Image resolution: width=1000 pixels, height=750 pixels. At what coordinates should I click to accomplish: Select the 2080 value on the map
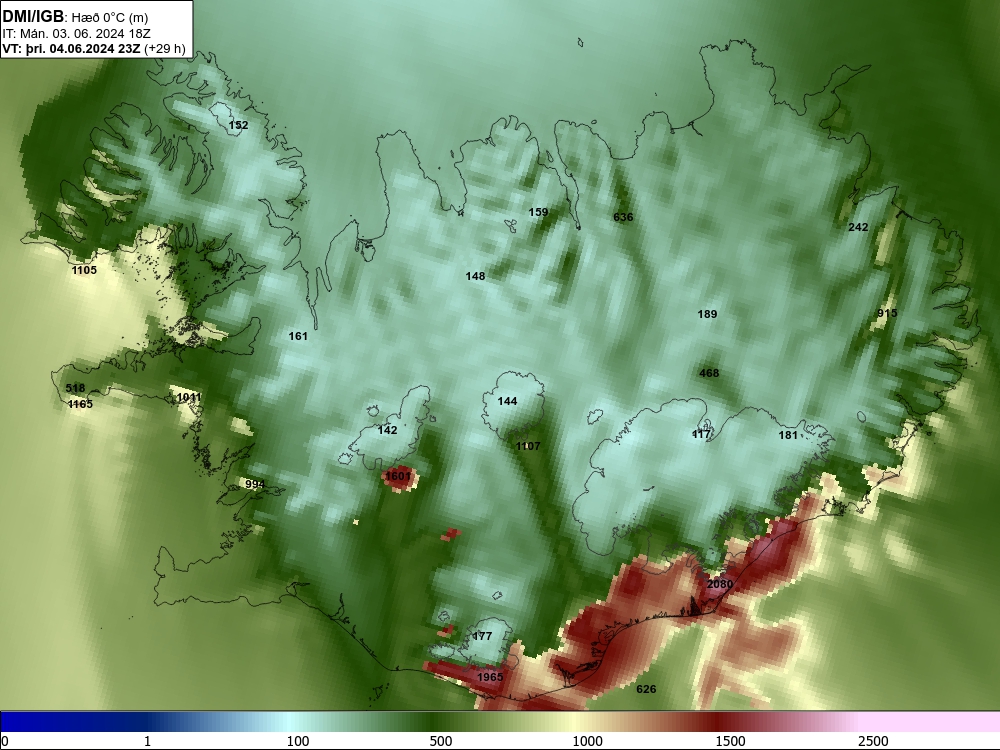point(720,585)
